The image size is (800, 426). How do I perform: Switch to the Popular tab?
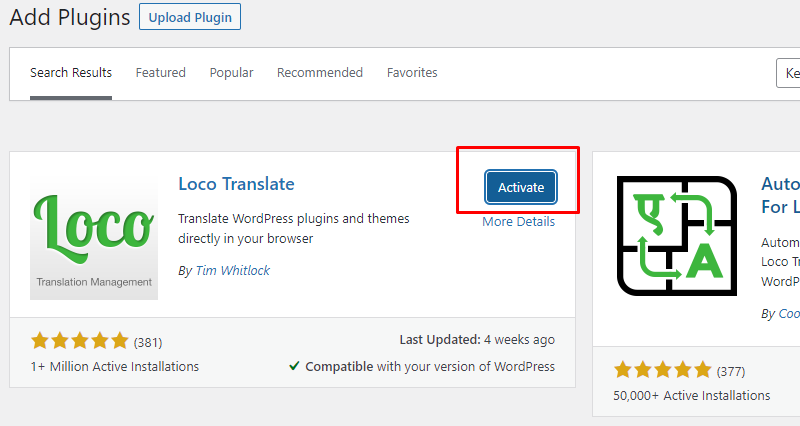pyautogui.click(x=231, y=73)
